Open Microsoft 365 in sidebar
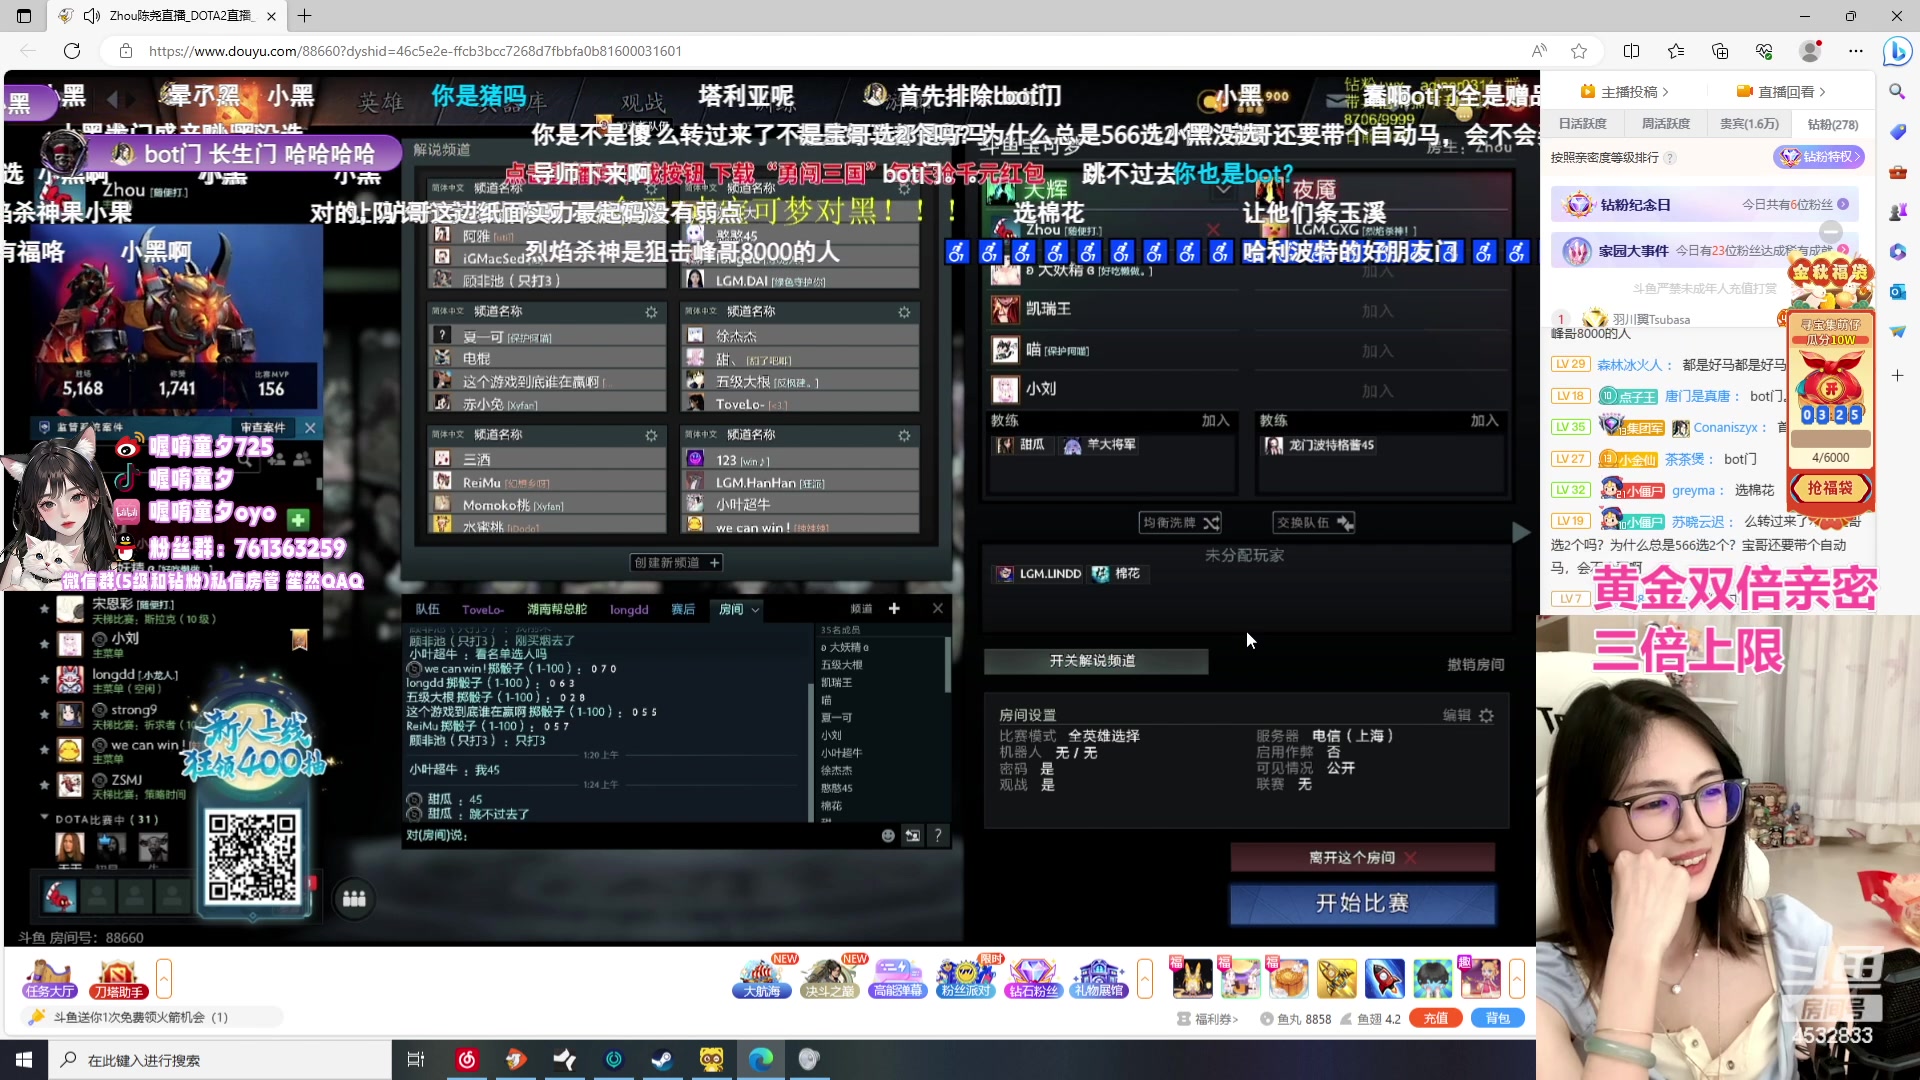The height and width of the screenshot is (1080, 1920). pyautogui.click(x=1897, y=252)
